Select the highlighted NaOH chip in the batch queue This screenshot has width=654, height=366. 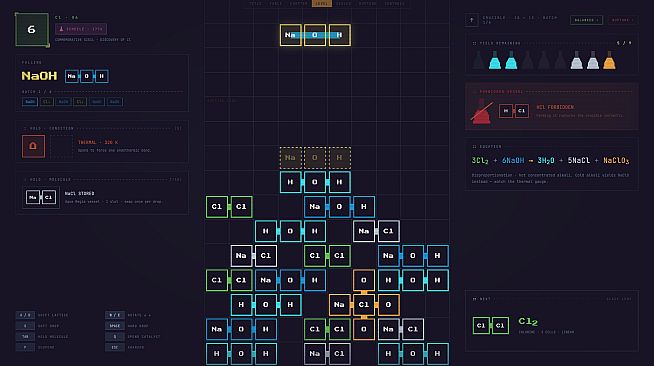coord(30,102)
